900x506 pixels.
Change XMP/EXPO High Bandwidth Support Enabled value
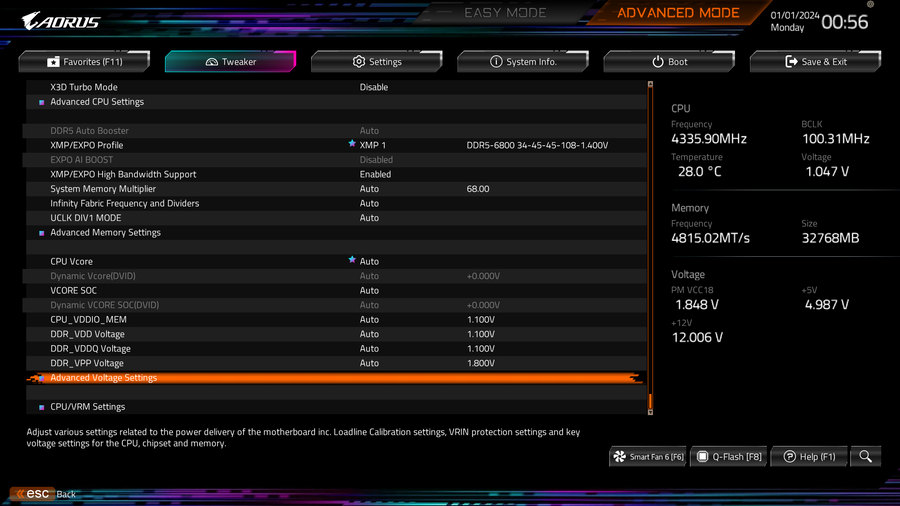click(375, 174)
